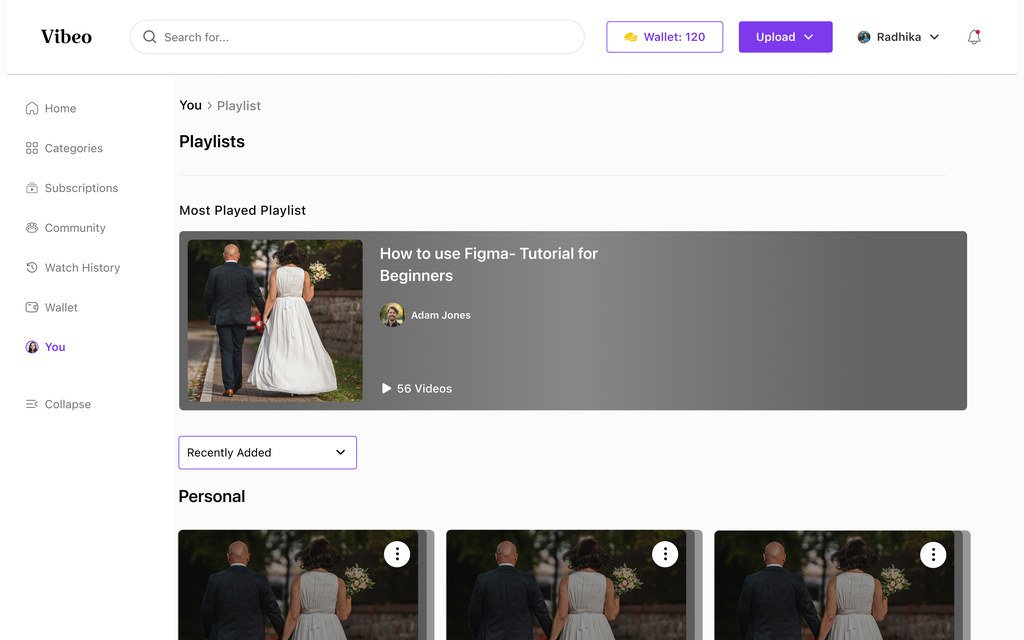The image size is (1024, 640).
Task: Open Adam Jones channel name
Action: click(x=440, y=315)
